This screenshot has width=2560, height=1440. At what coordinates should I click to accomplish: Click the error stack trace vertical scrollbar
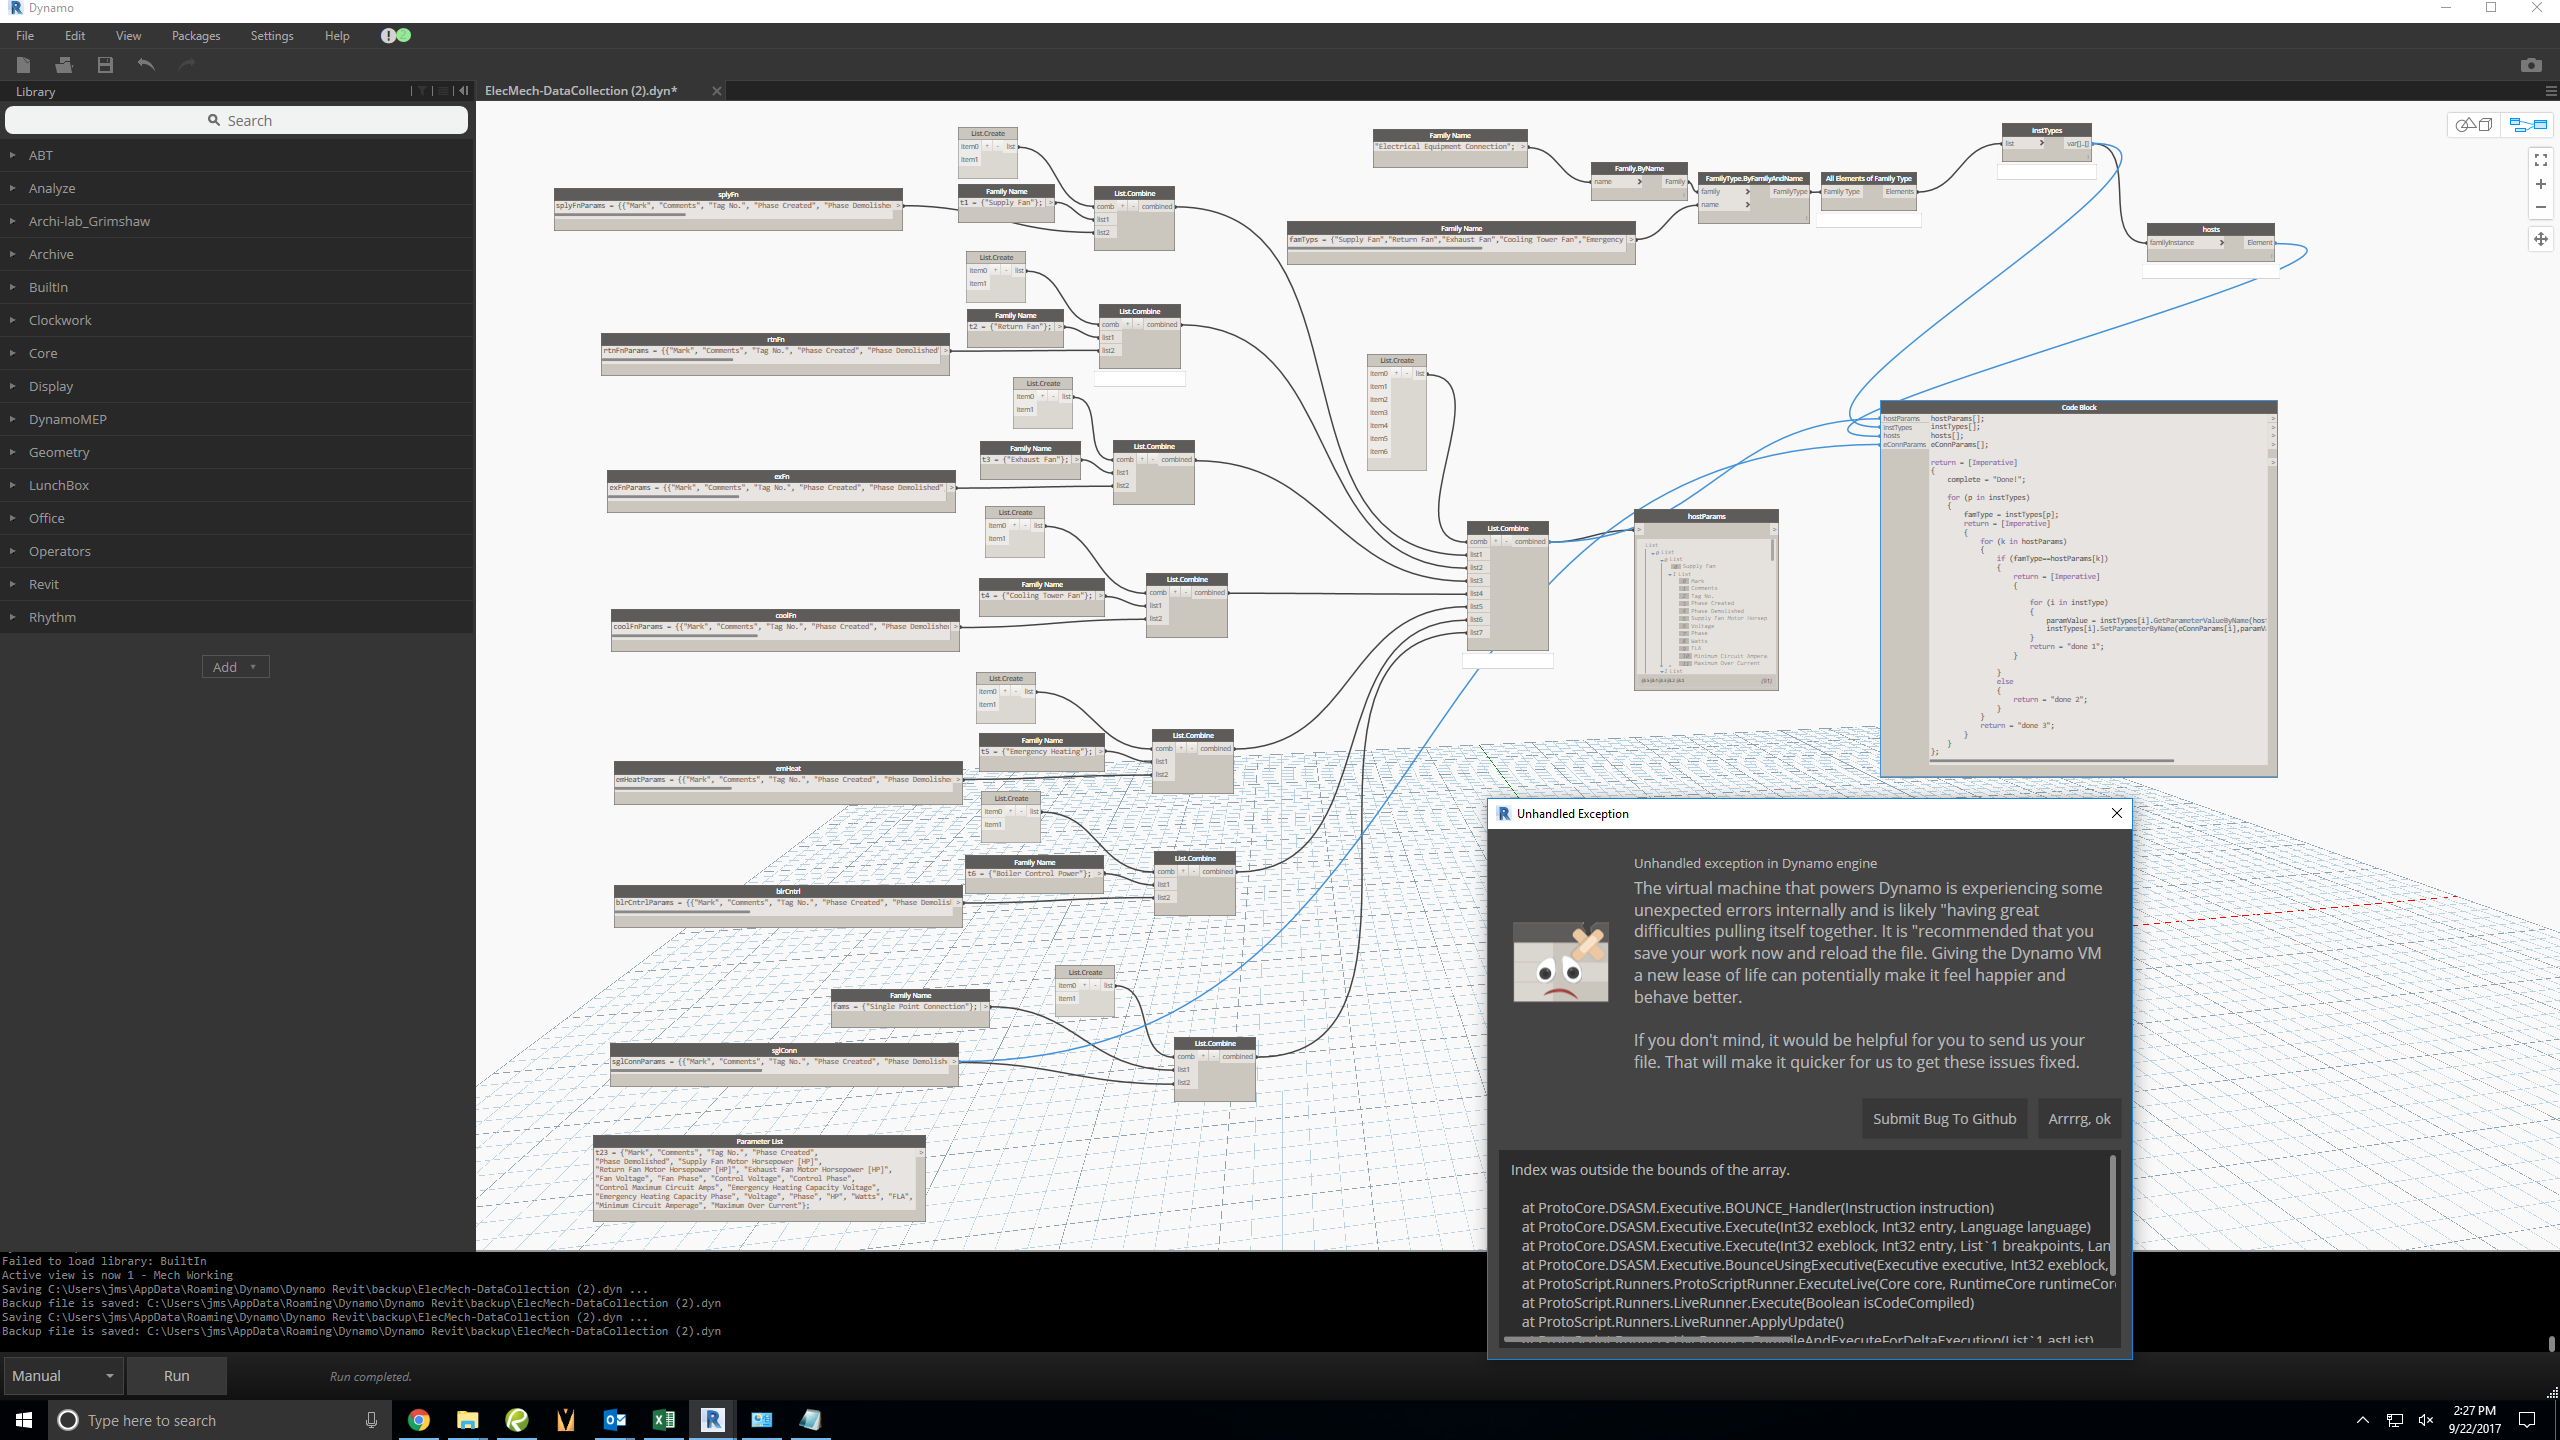2113,1215
